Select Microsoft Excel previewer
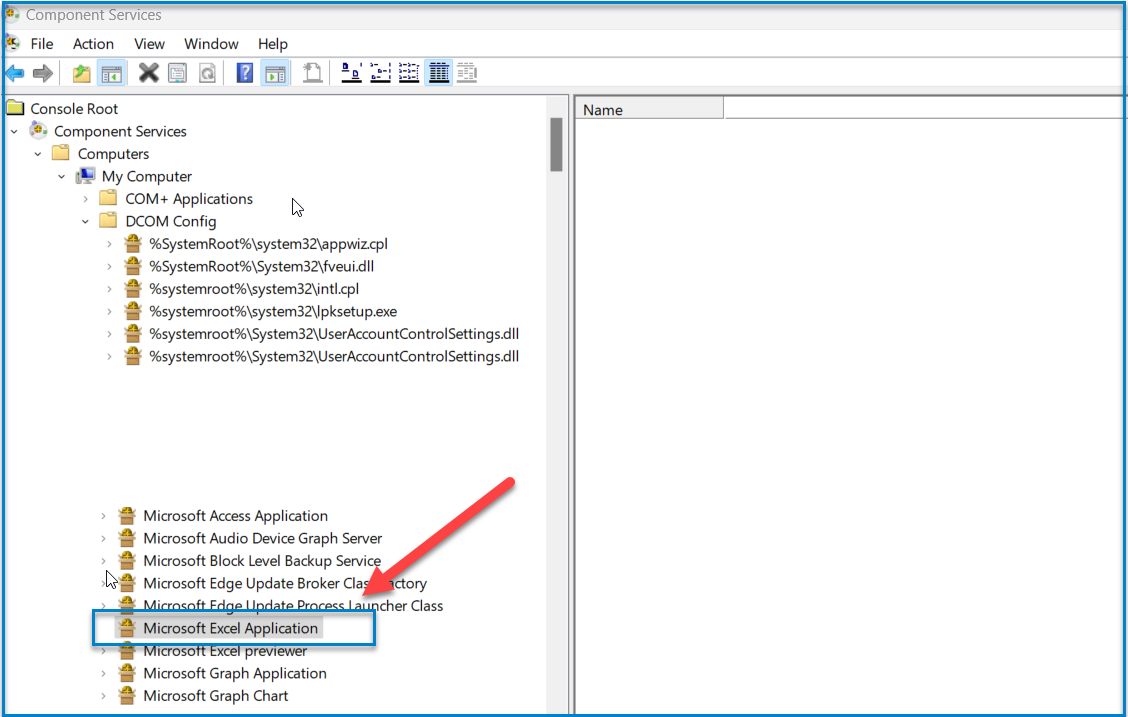This screenshot has width=1128, height=717. click(225, 651)
